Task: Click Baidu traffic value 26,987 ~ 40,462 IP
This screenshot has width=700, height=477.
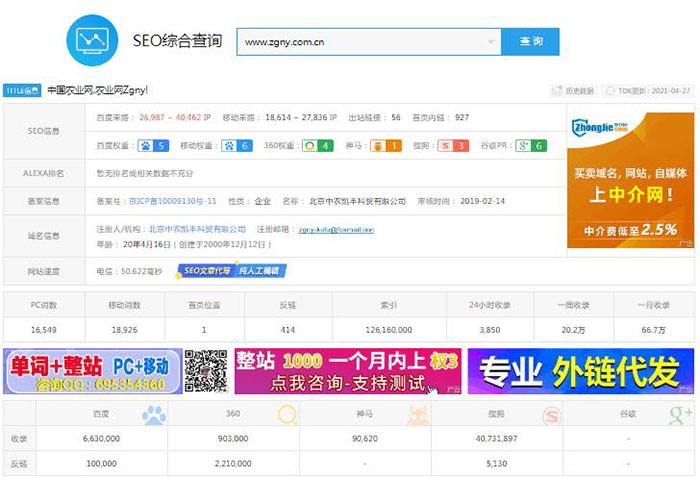Action: (175, 117)
